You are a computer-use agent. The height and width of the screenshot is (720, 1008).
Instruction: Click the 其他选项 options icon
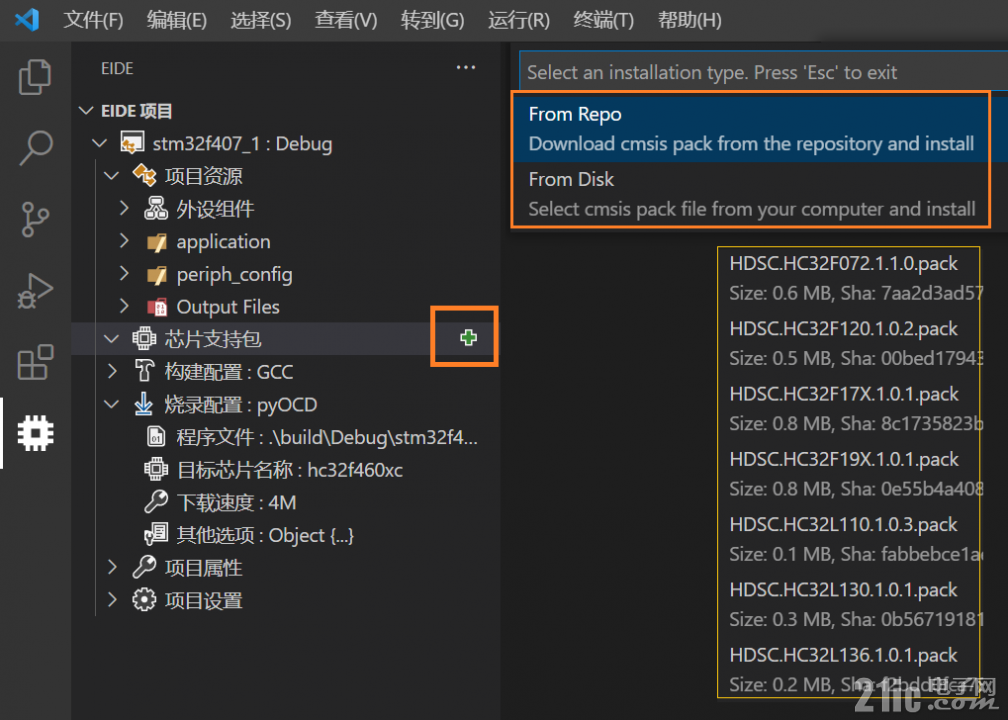[156, 535]
